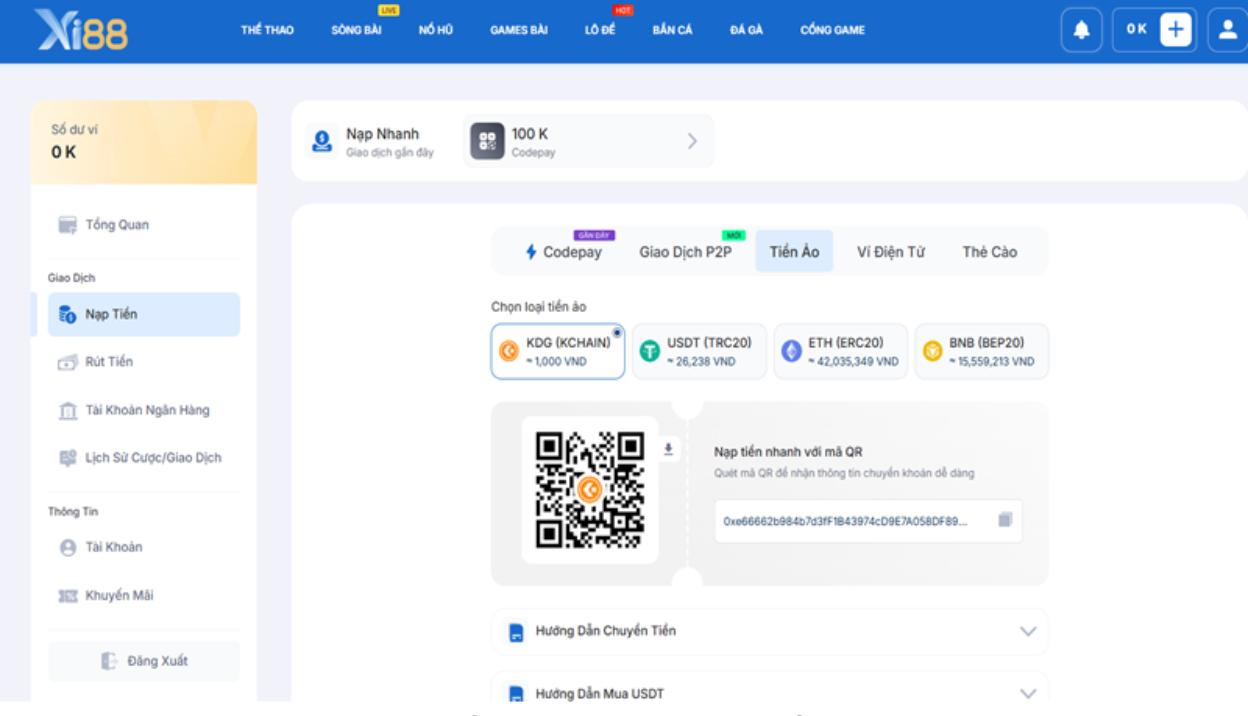Select BNB (BEP20) currency option
Image resolution: width=1248 pixels, height=716 pixels.
(982, 351)
